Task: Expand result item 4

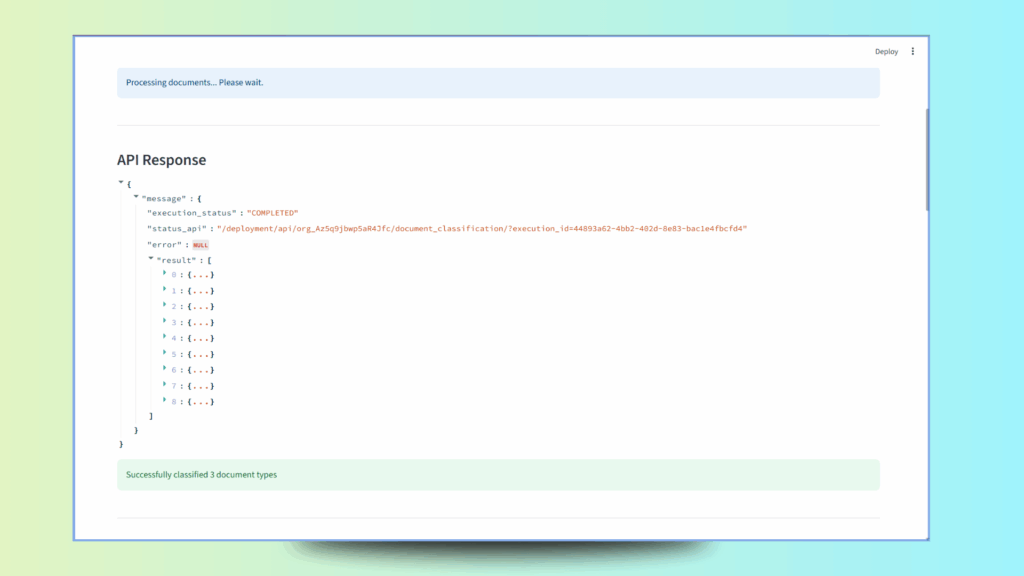Action: pyautogui.click(x=165, y=338)
